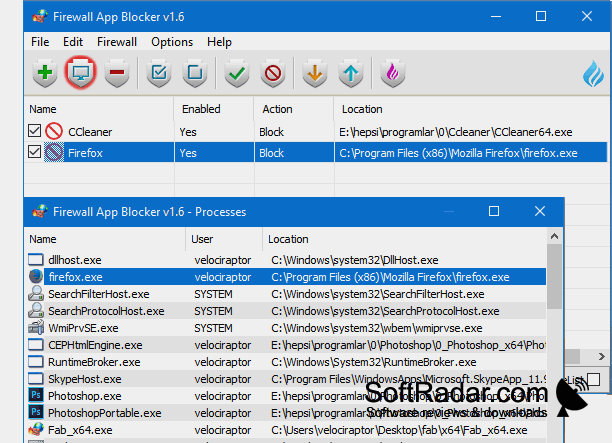Click the Select All checkmark toolbar icon

coord(159,73)
